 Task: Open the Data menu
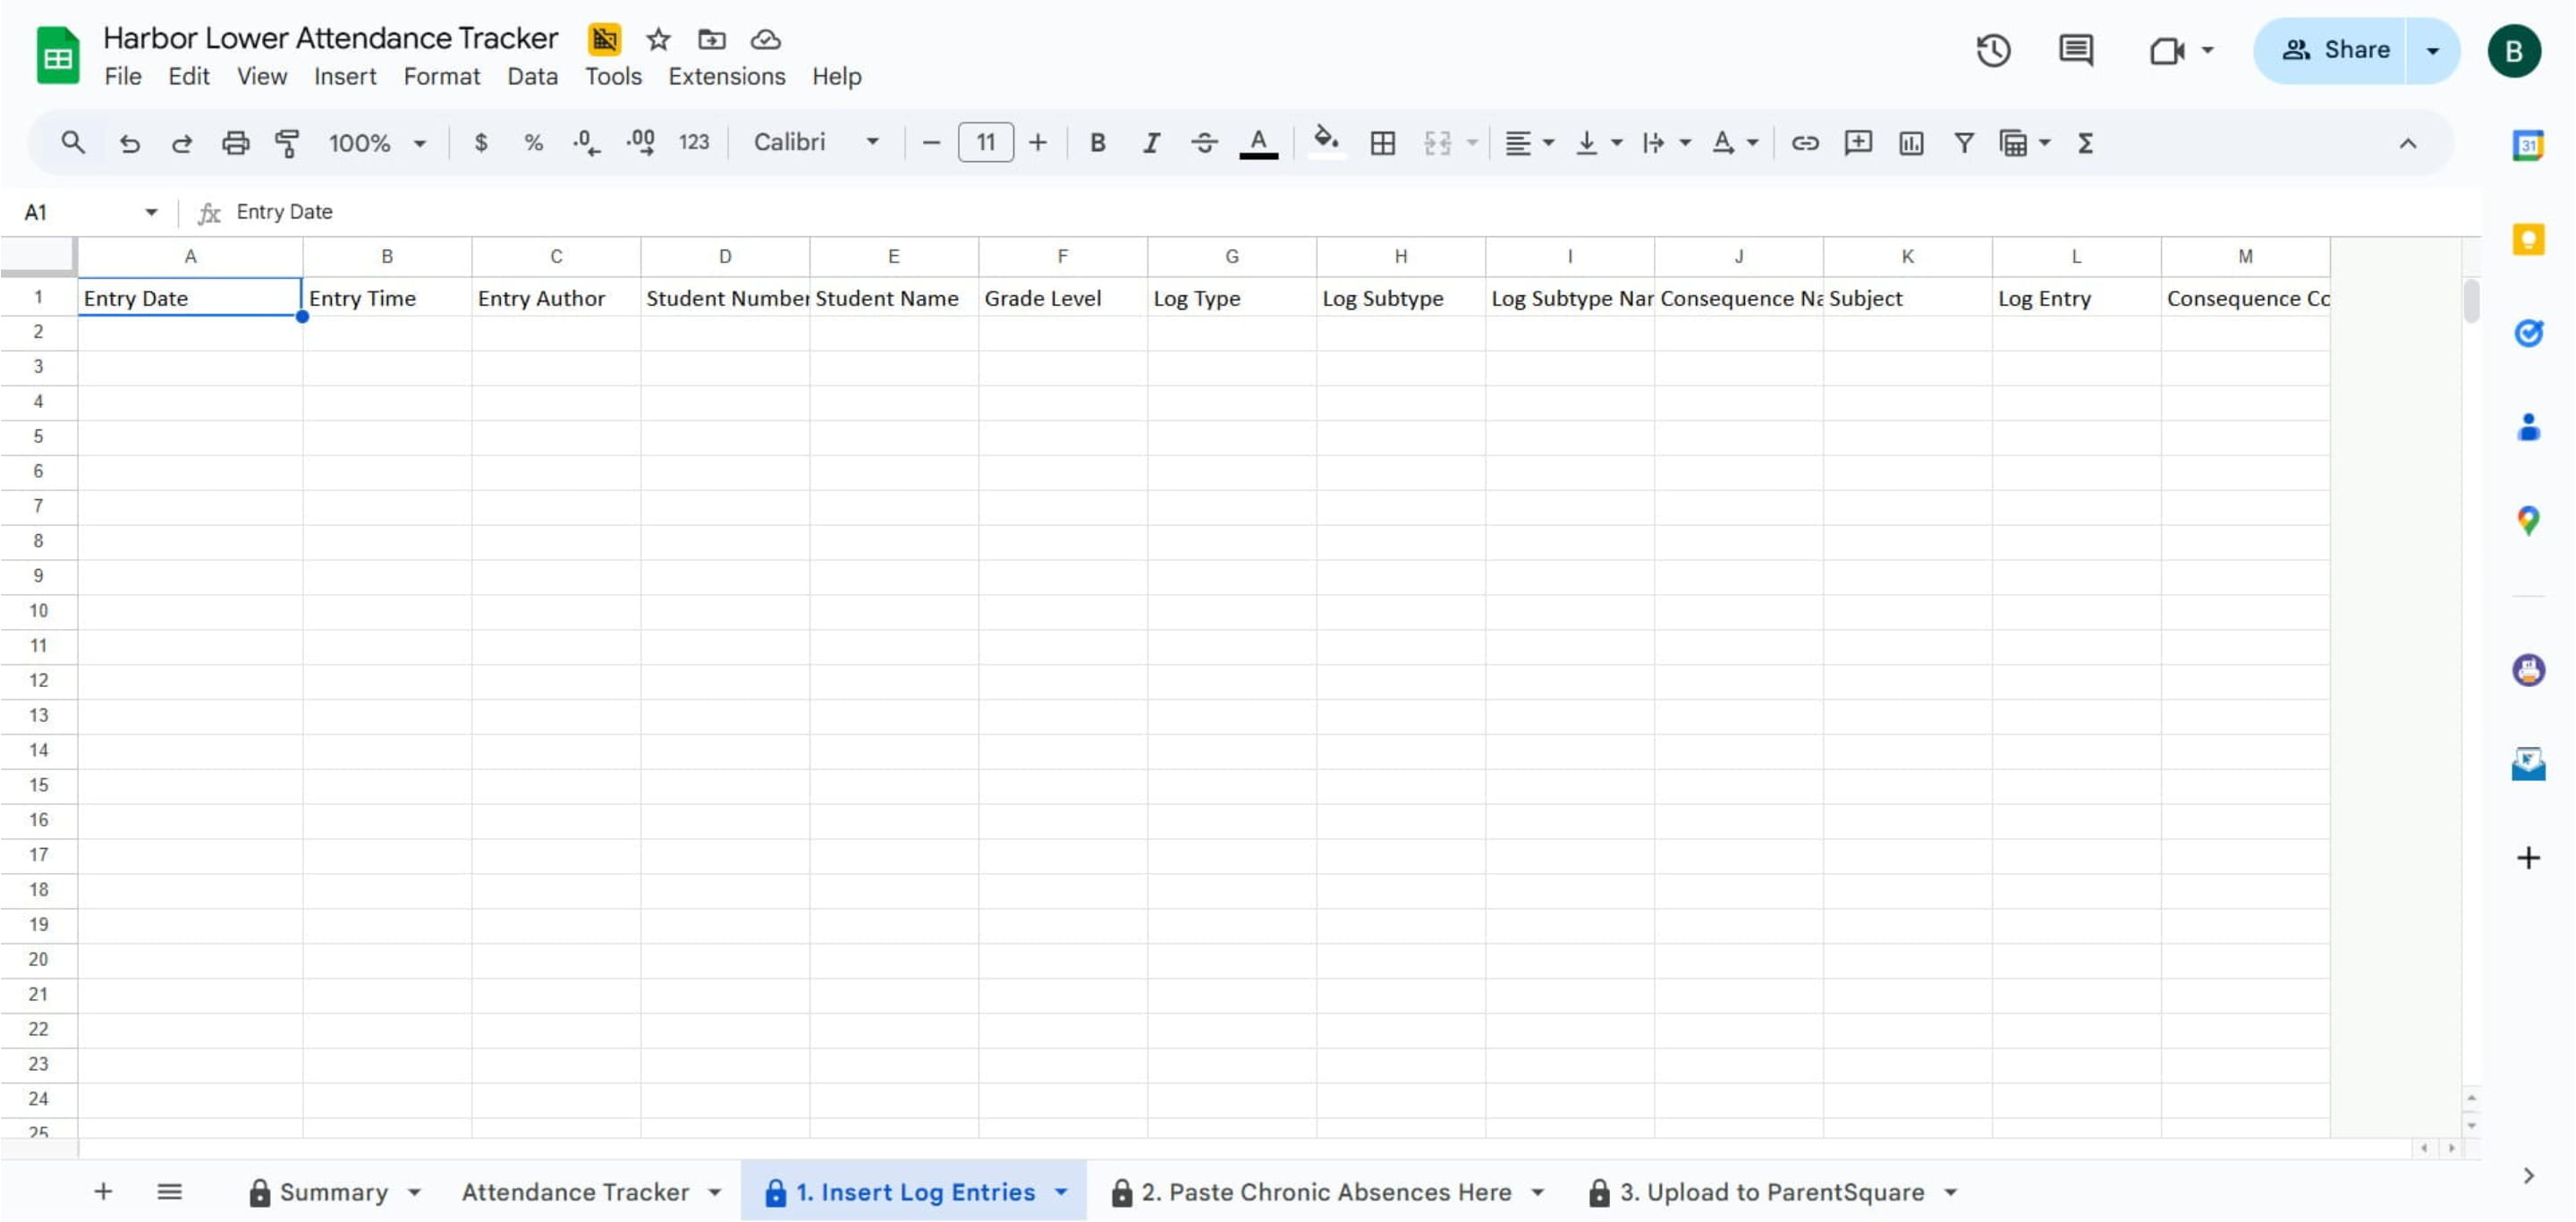click(532, 76)
